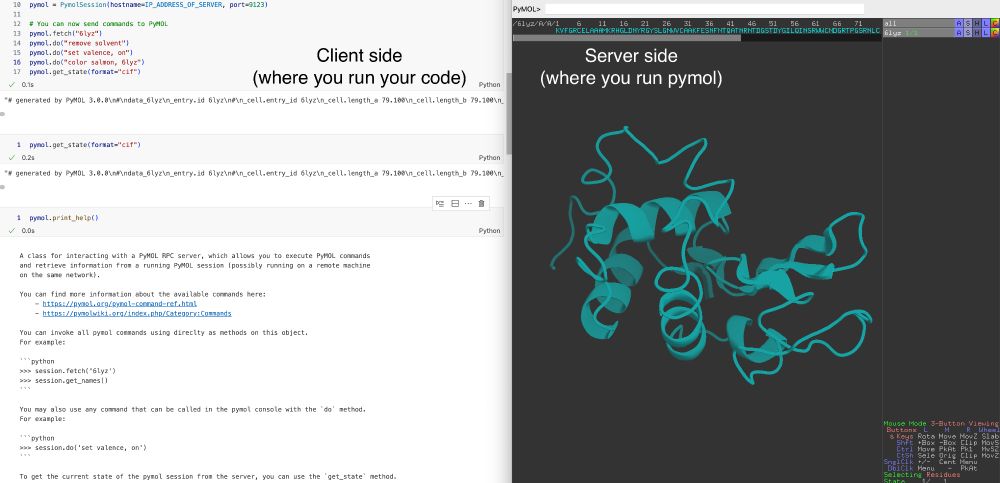Open the Show menu for 6lyz object
Screen dimensions: 1000x483
967,33
